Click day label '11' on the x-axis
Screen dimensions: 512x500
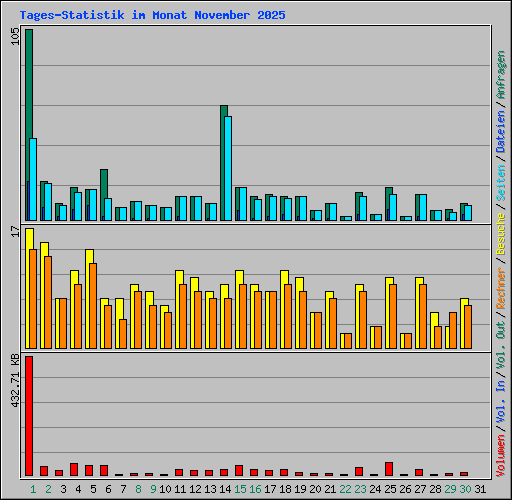180,489
